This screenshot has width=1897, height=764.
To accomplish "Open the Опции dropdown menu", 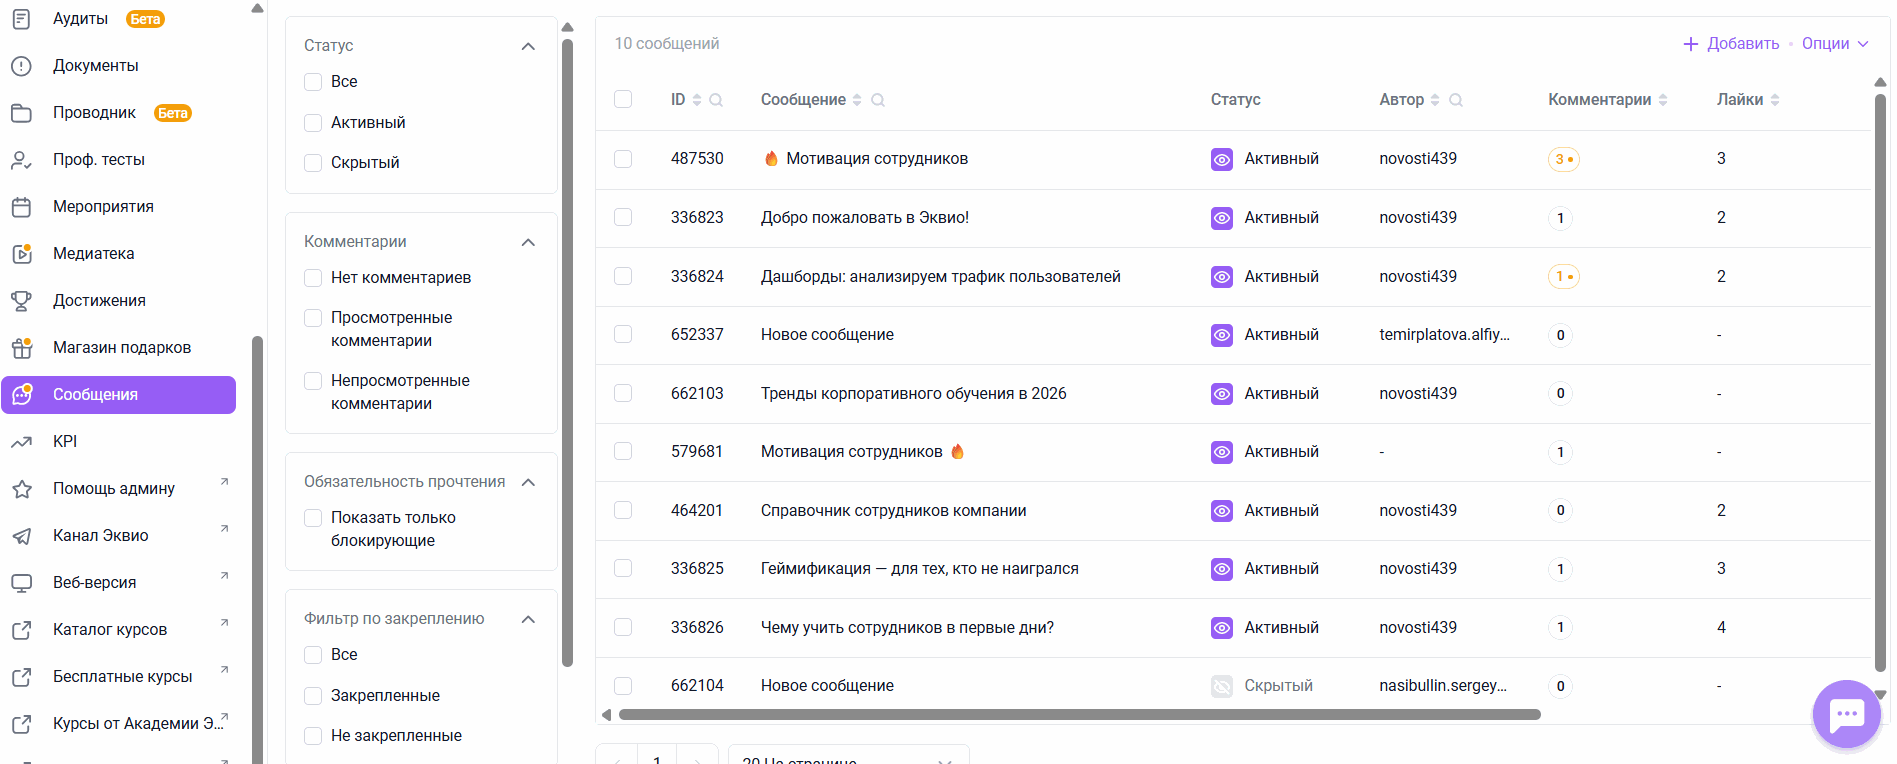I will 1835,44.
